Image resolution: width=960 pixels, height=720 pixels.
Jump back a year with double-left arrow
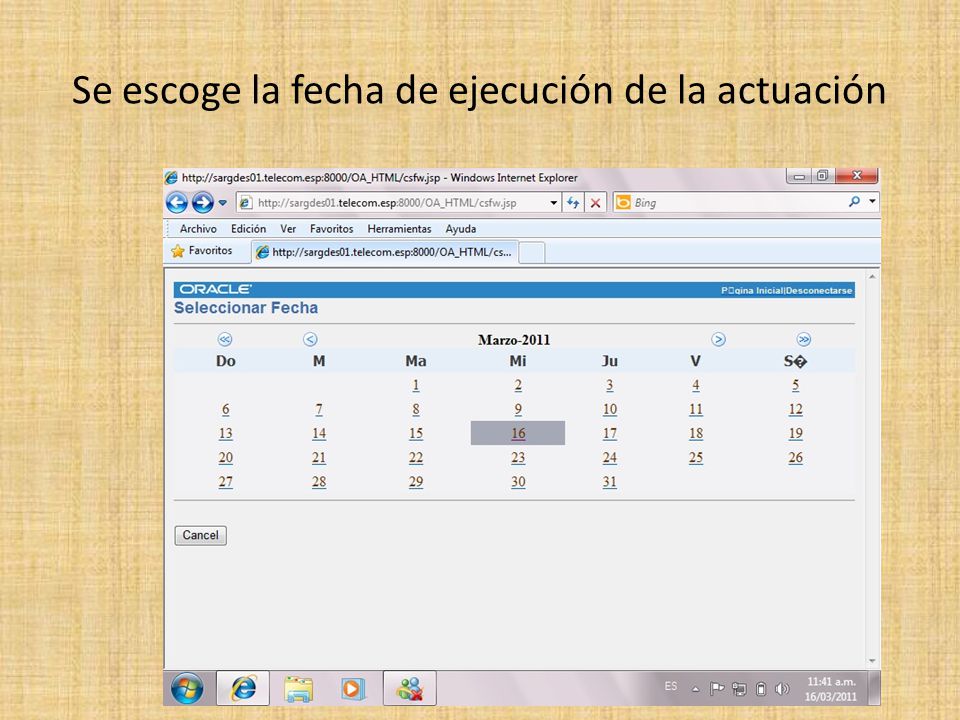pos(225,339)
